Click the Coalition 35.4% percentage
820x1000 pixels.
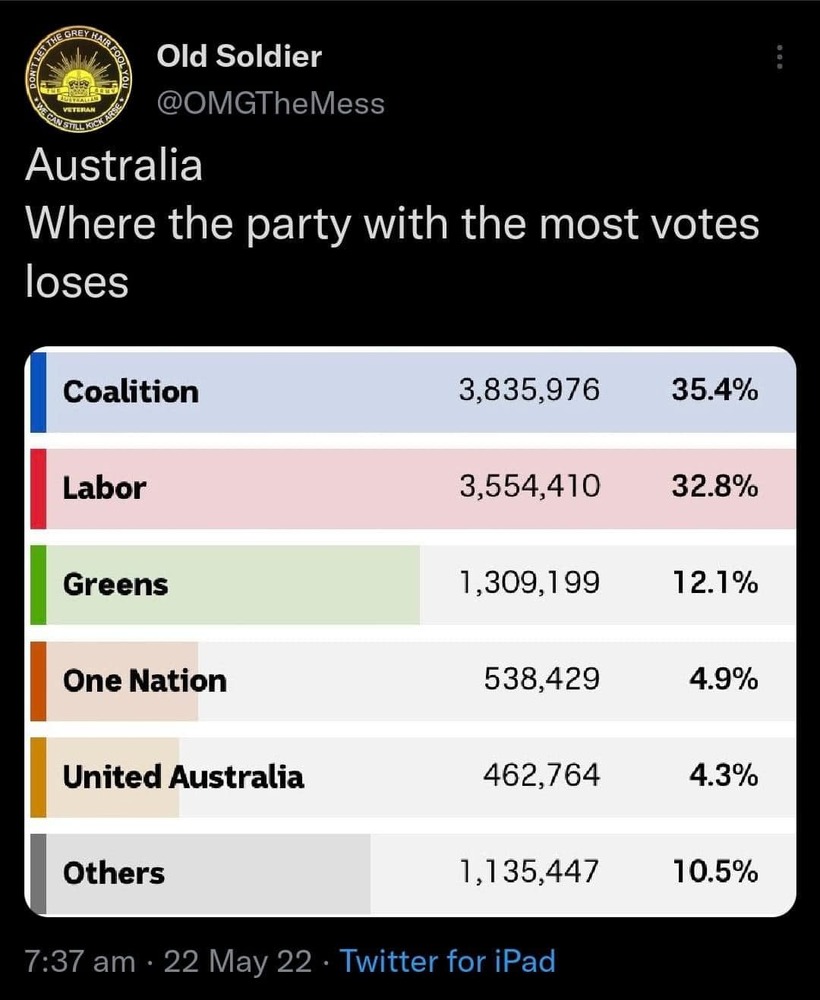(x=714, y=391)
